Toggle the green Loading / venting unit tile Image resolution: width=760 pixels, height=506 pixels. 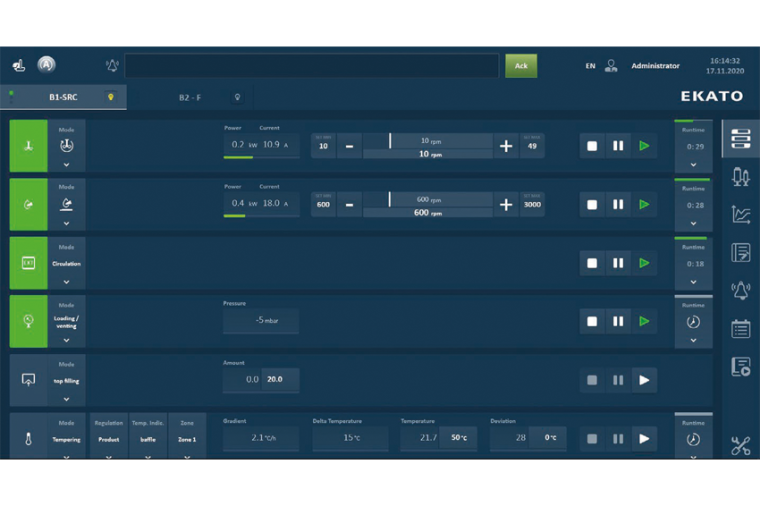pos(28,321)
